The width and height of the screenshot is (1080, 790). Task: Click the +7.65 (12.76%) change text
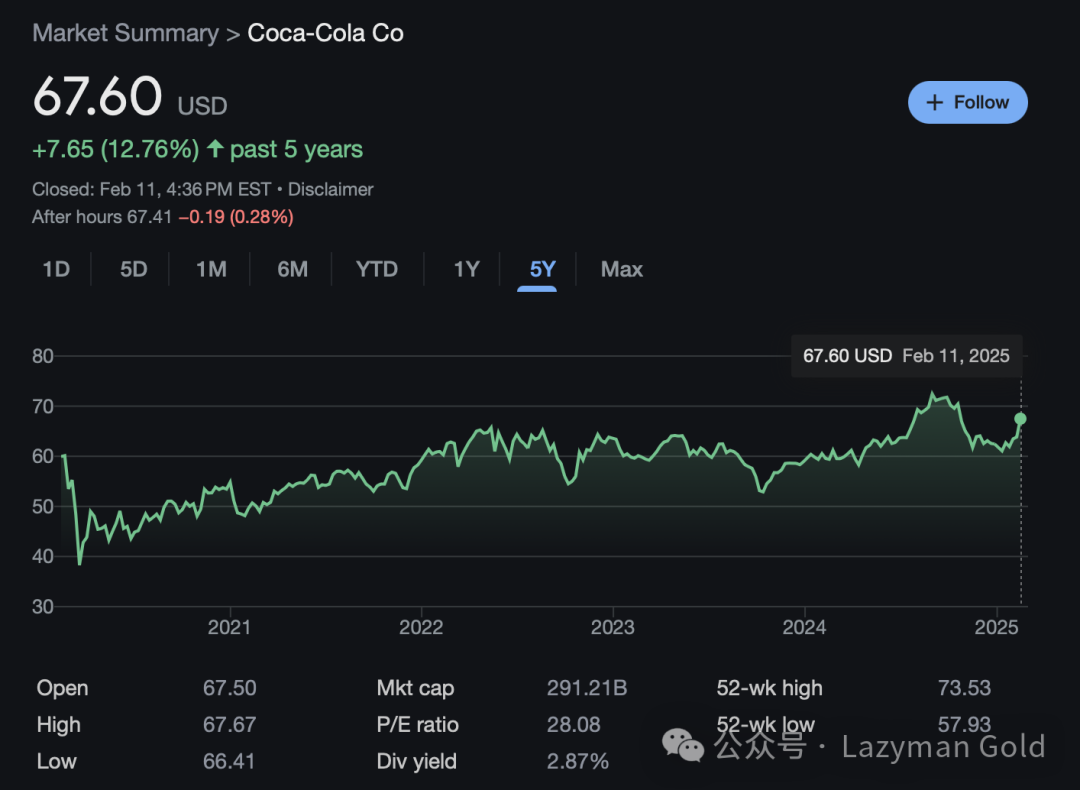point(116,149)
